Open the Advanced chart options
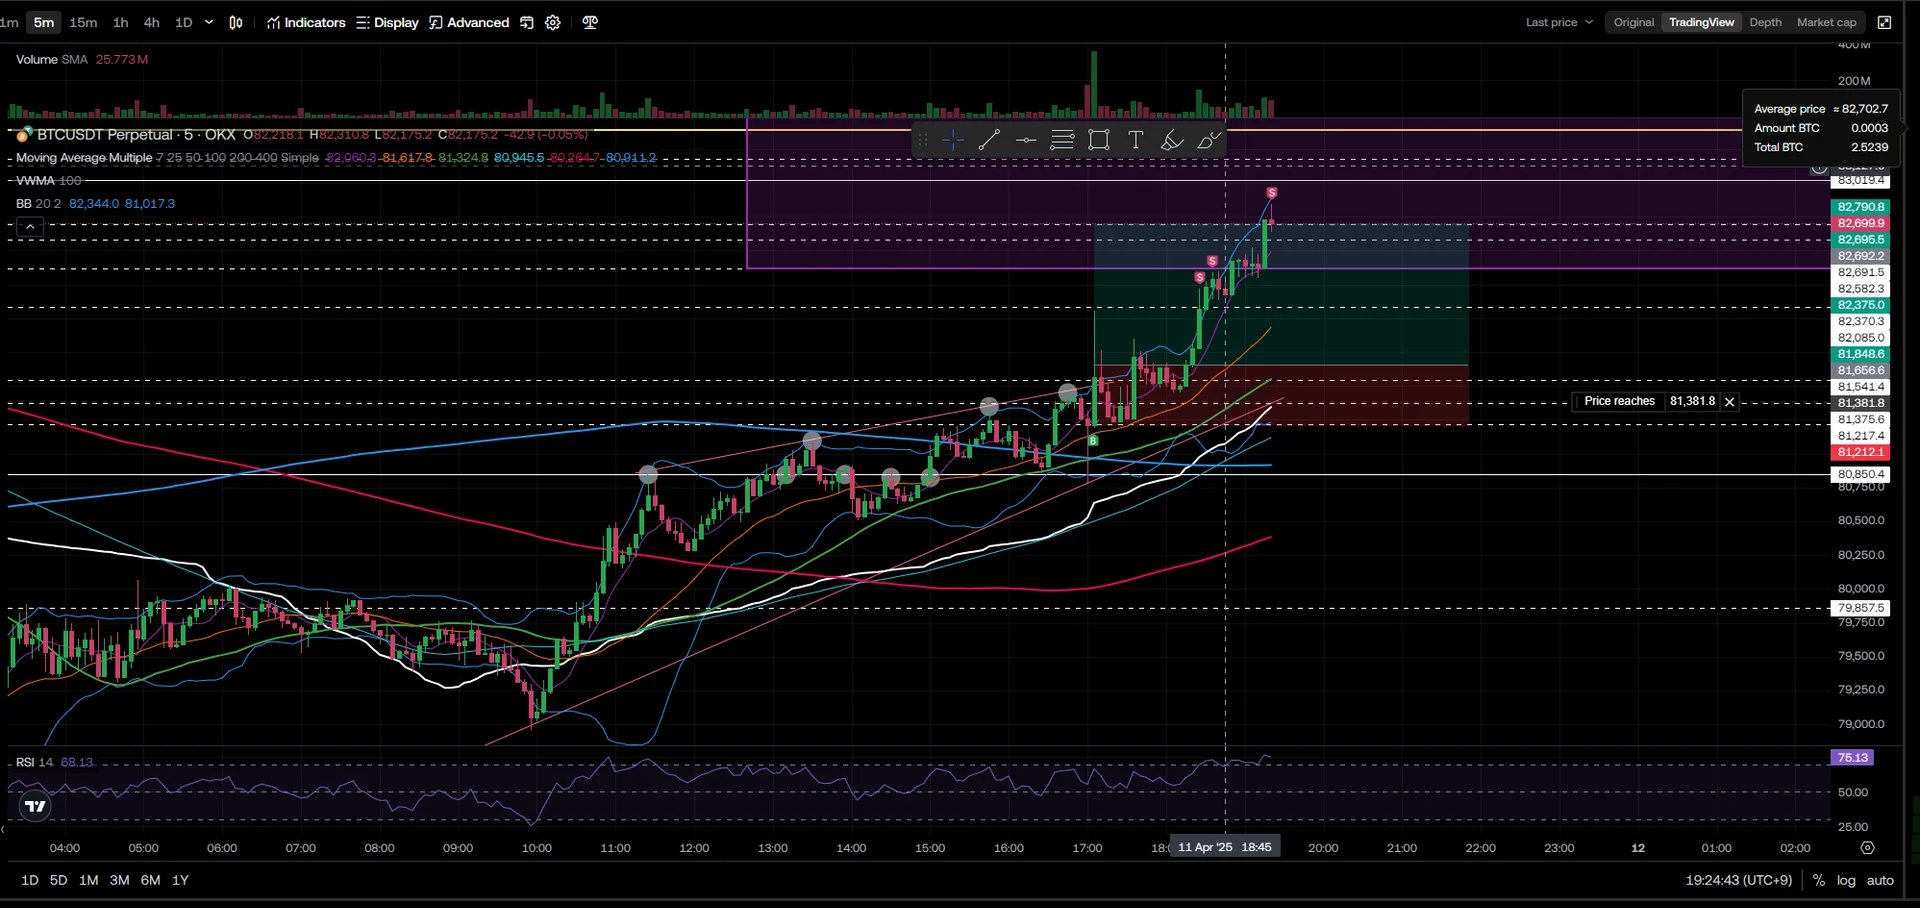Image resolution: width=1920 pixels, height=908 pixels. click(469, 22)
